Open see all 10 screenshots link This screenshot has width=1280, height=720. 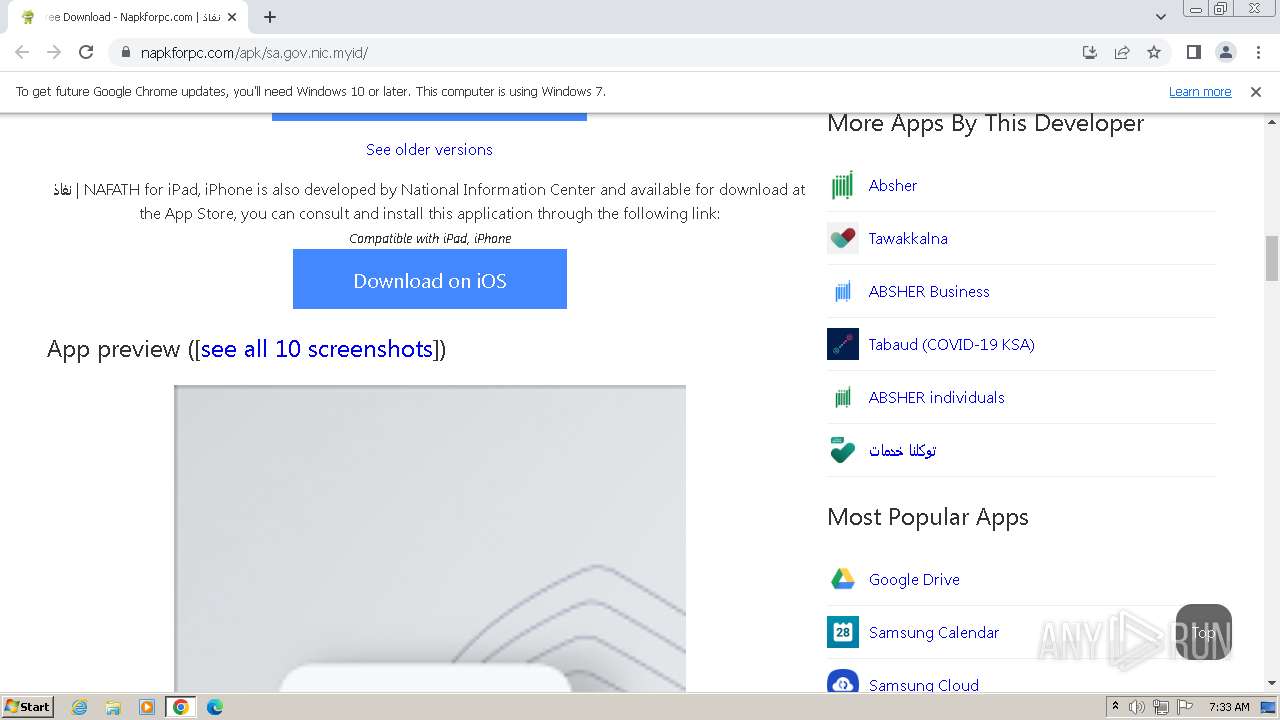[317, 348]
